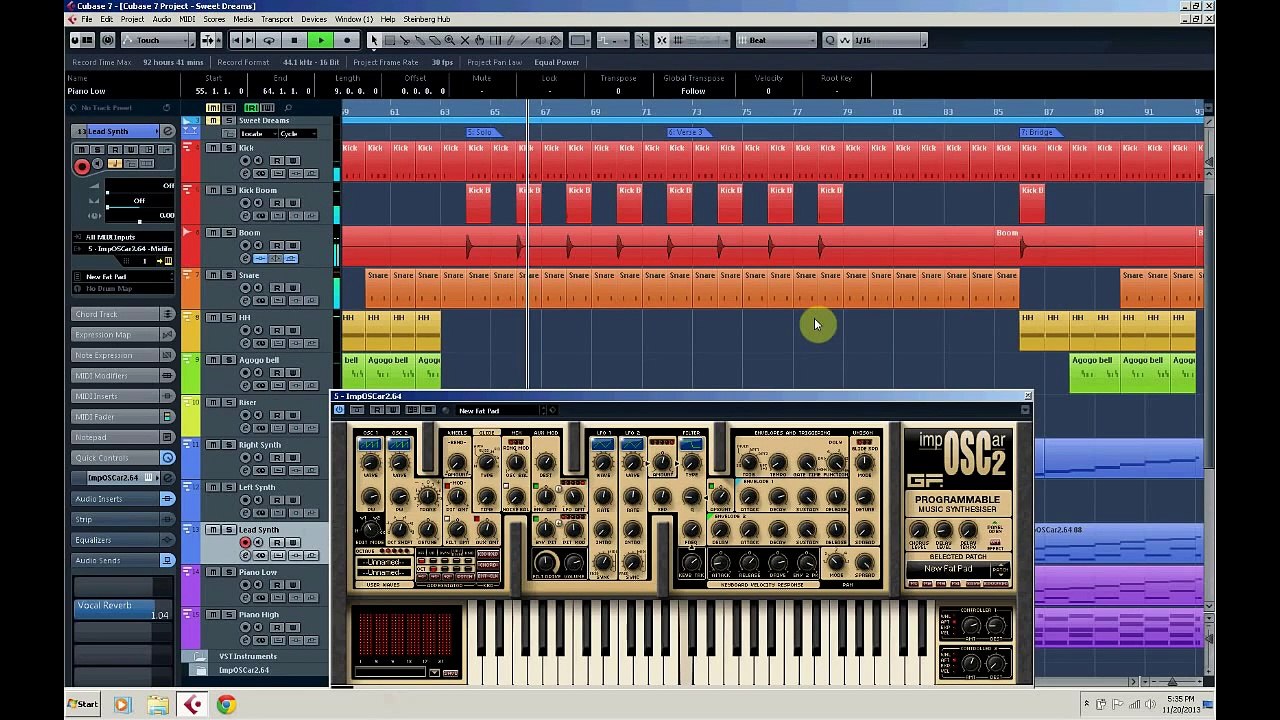
Task: Select the Range Selection tool
Action: tap(390, 40)
